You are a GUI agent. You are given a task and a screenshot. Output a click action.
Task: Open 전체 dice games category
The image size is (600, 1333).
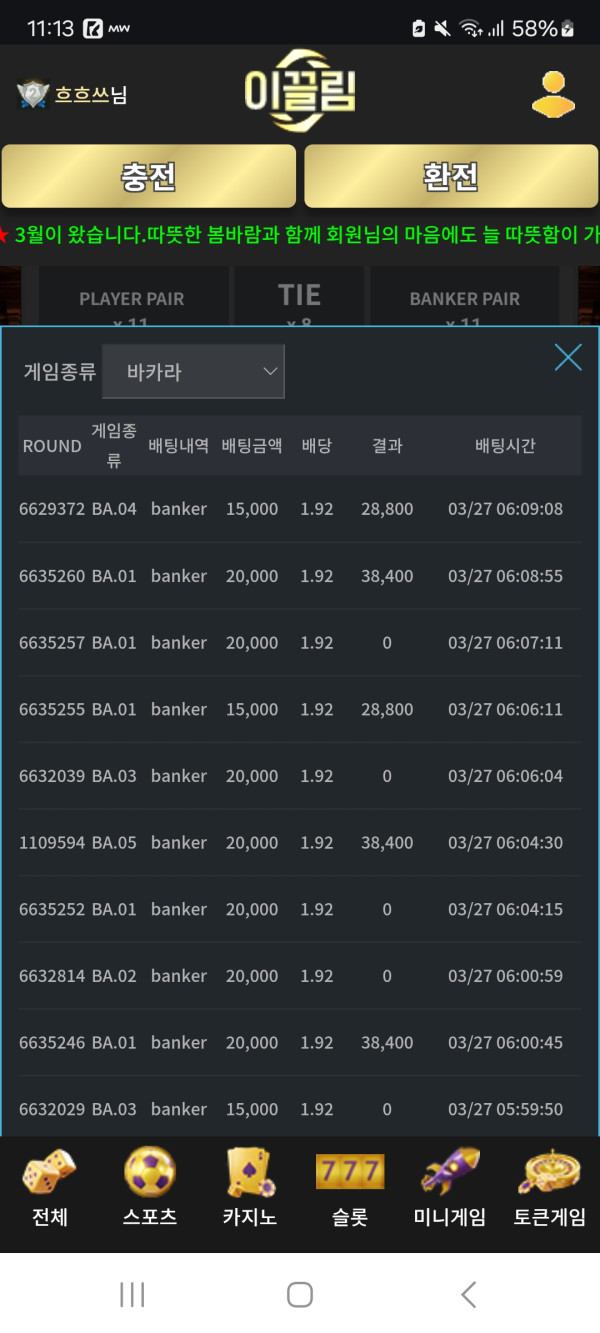(x=50, y=1189)
